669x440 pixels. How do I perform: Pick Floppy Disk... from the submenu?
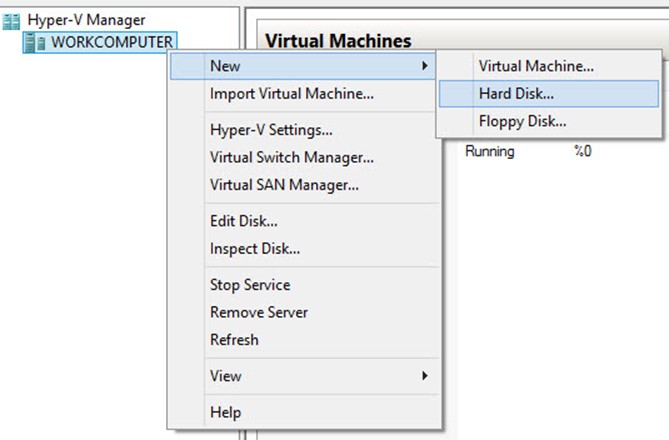click(x=522, y=122)
